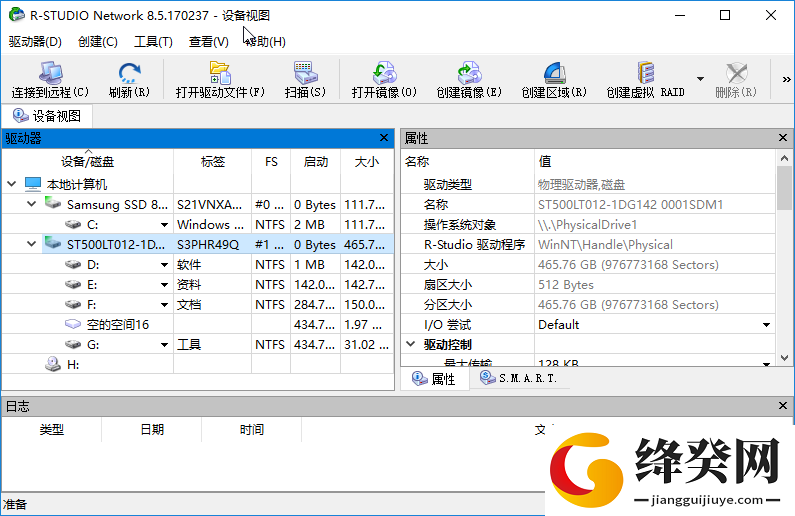The image size is (795, 516).
Task: Sort by 标签 column header
Action: 212,162
